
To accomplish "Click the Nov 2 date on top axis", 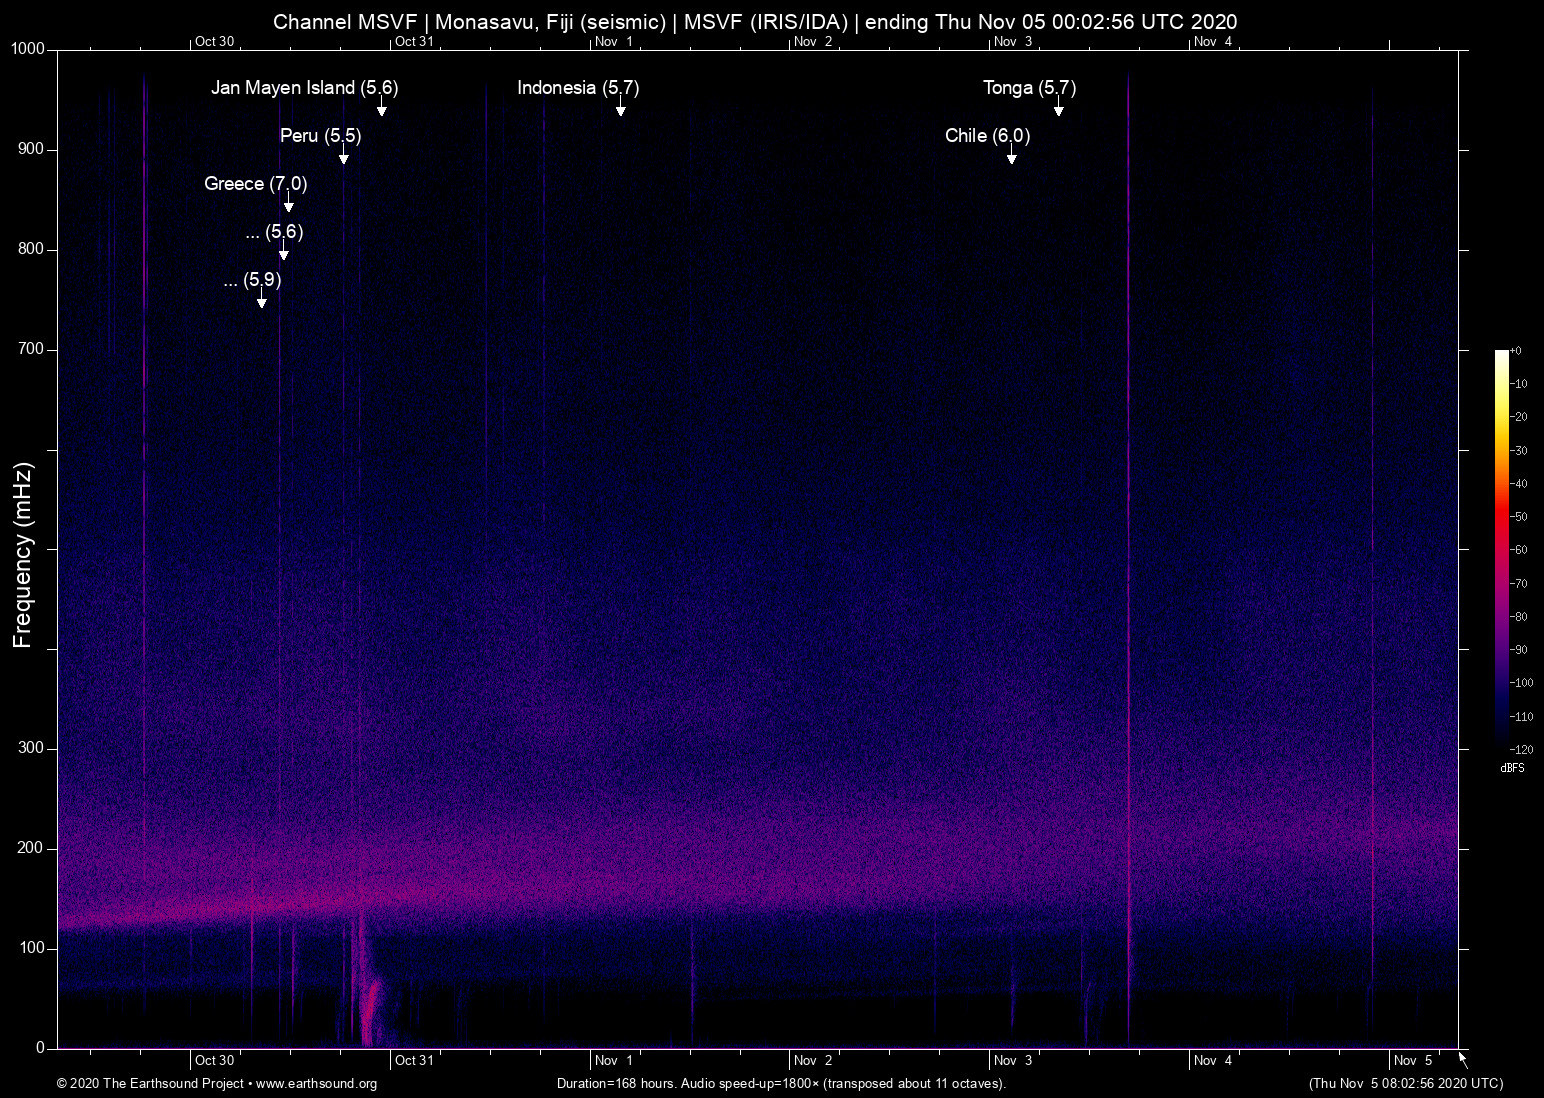I will coord(812,41).
